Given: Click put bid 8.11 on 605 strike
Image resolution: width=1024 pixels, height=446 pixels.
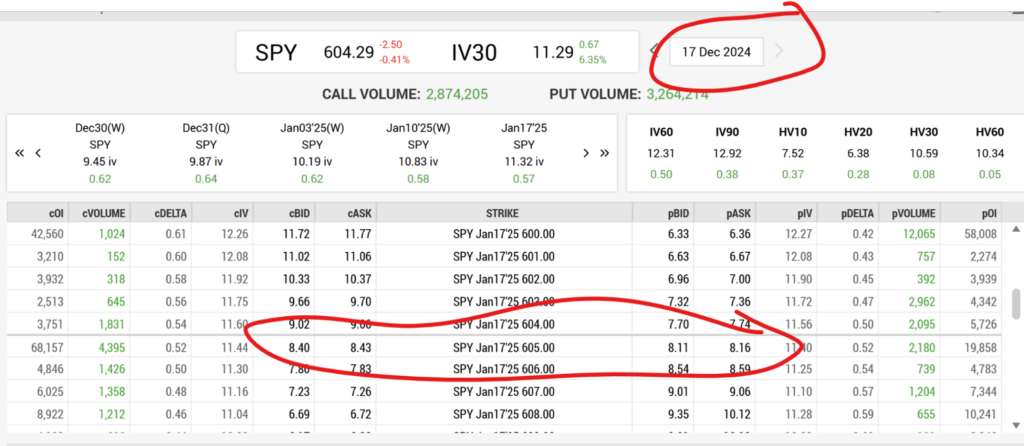Looking at the screenshot, I should [678, 347].
